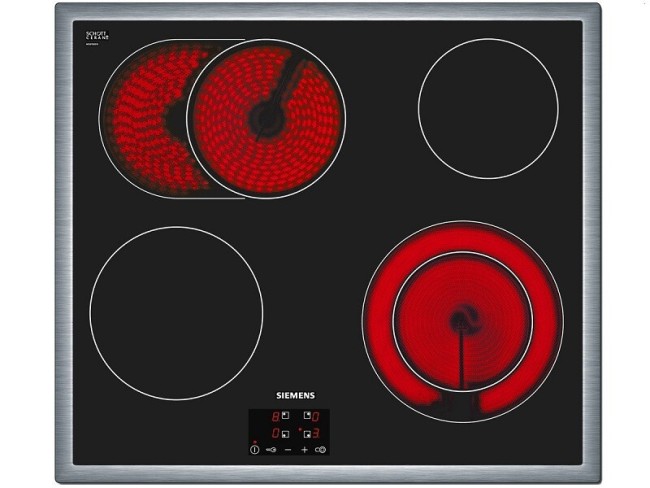Click the unlit rear-right cooking zone

click(x=487, y=108)
